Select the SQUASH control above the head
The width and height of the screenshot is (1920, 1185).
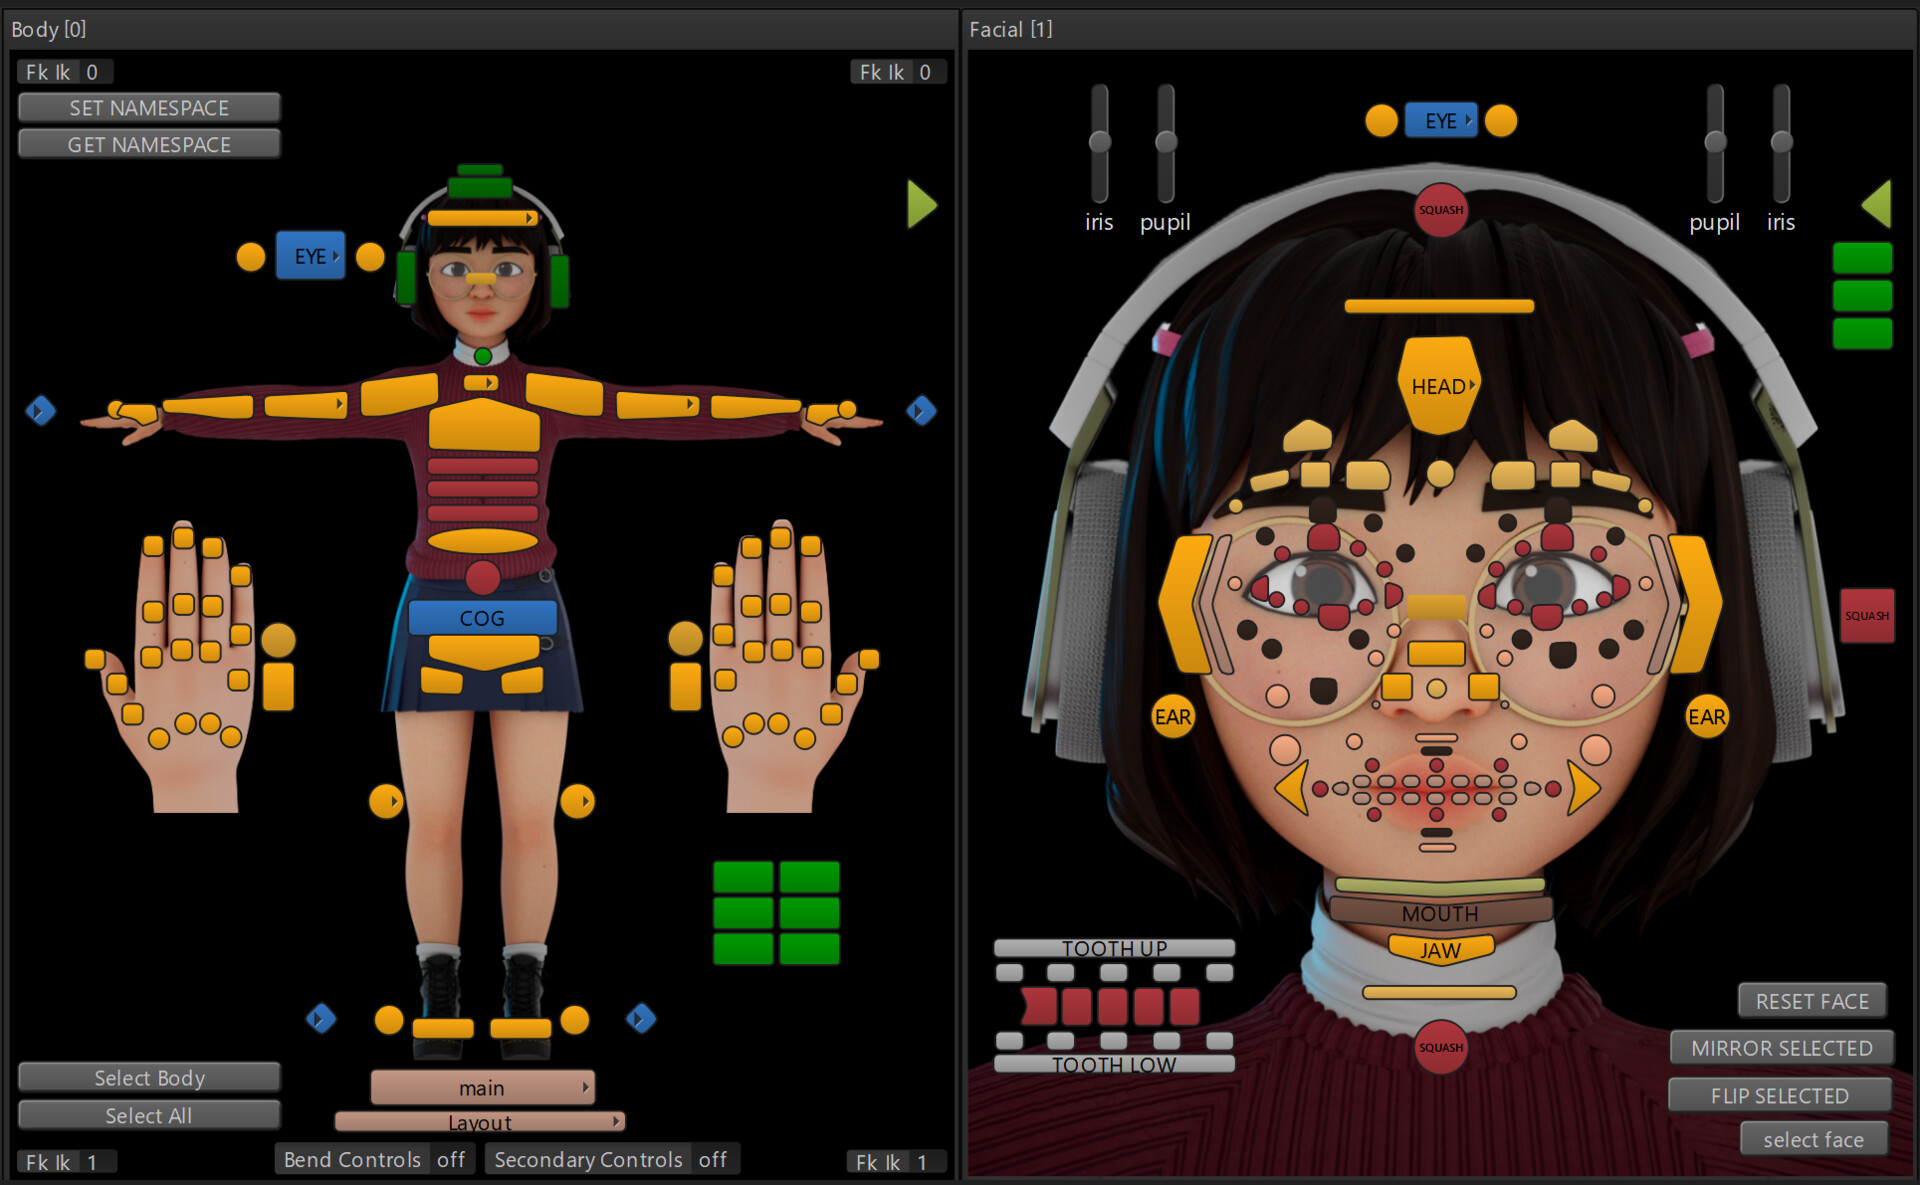[x=1440, y=210]
